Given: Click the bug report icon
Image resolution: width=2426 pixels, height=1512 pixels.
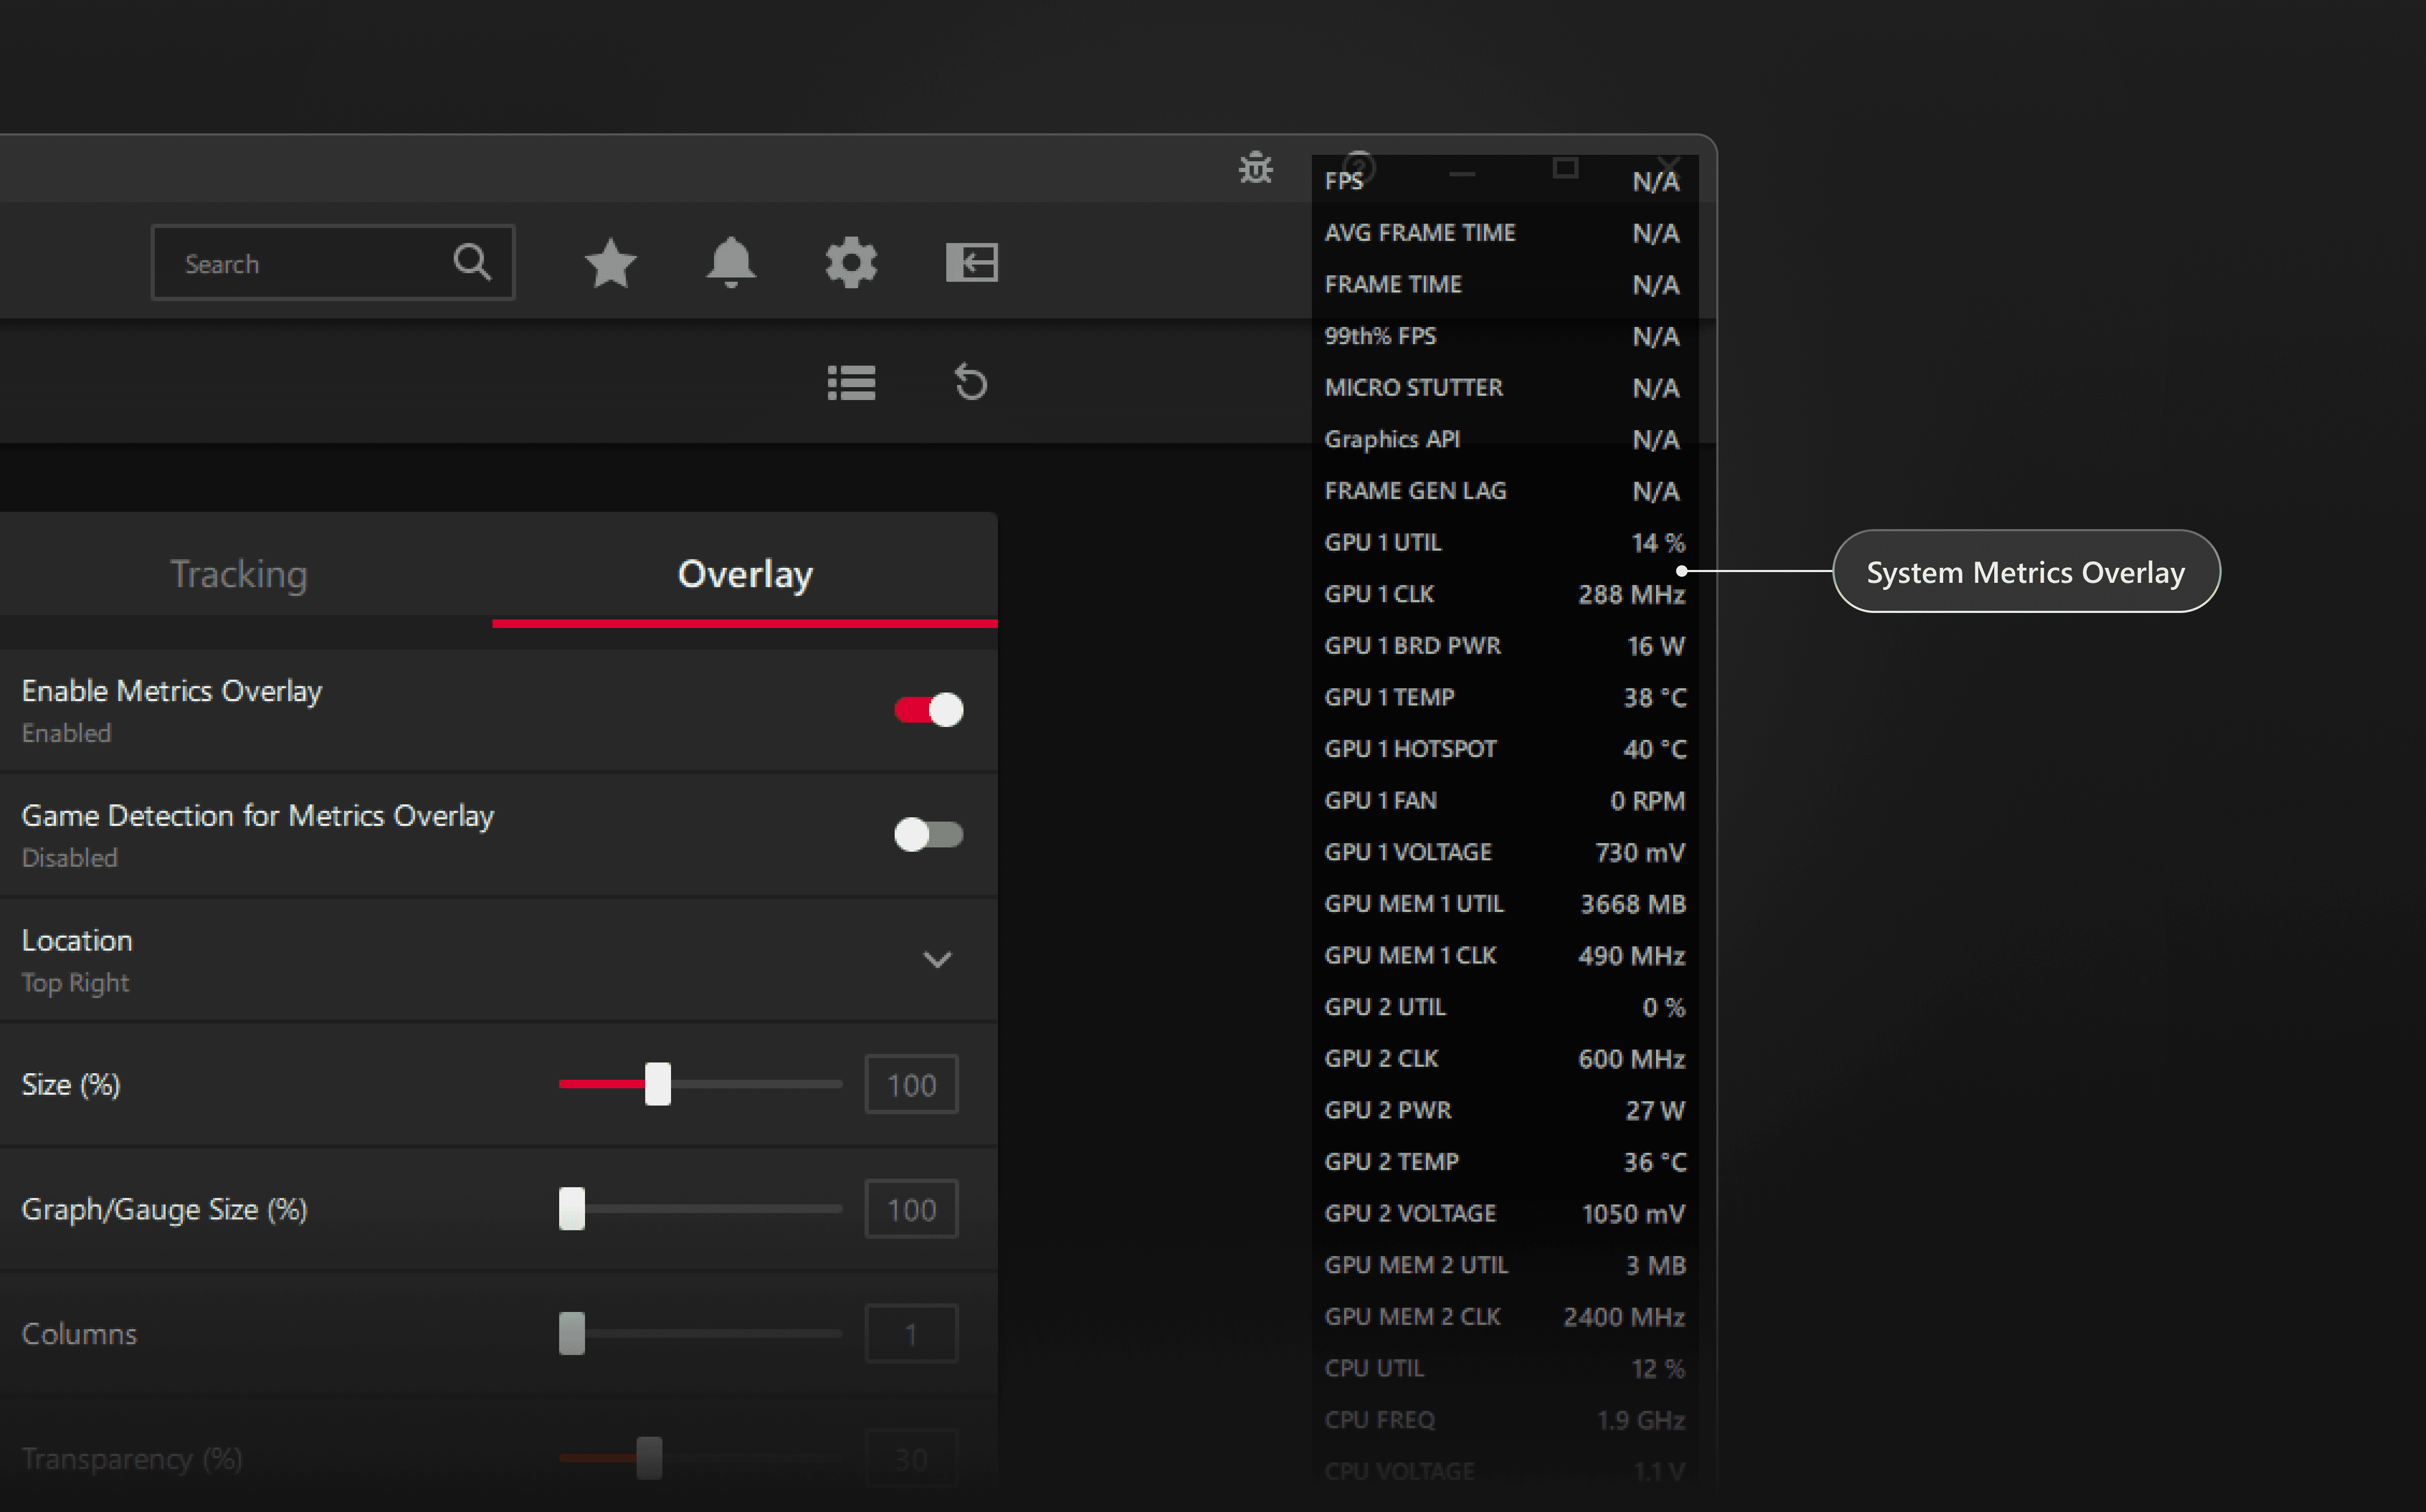Looking at the screenshot, I should point(1256,168).
